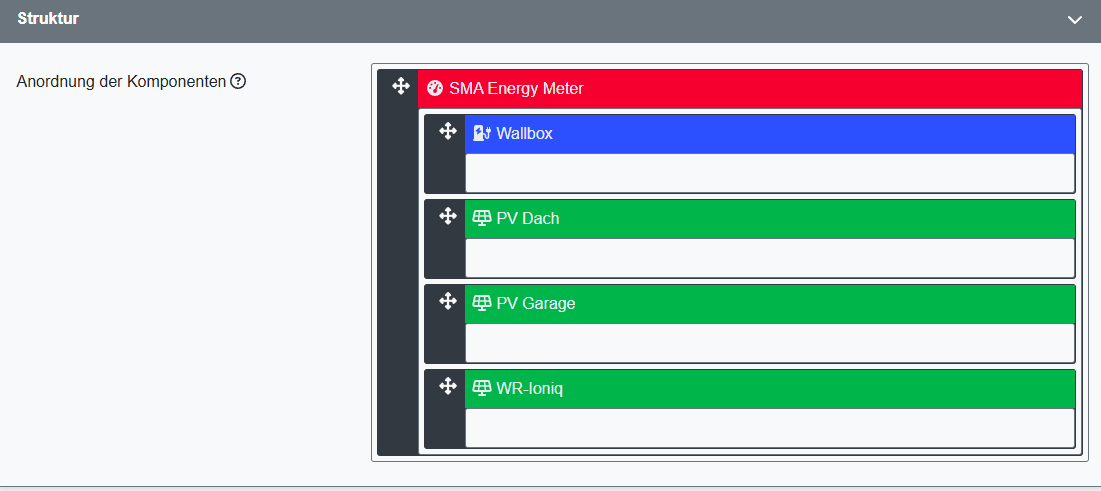
Task: Click the PV Garage solar panel icon
Action: 482,303
